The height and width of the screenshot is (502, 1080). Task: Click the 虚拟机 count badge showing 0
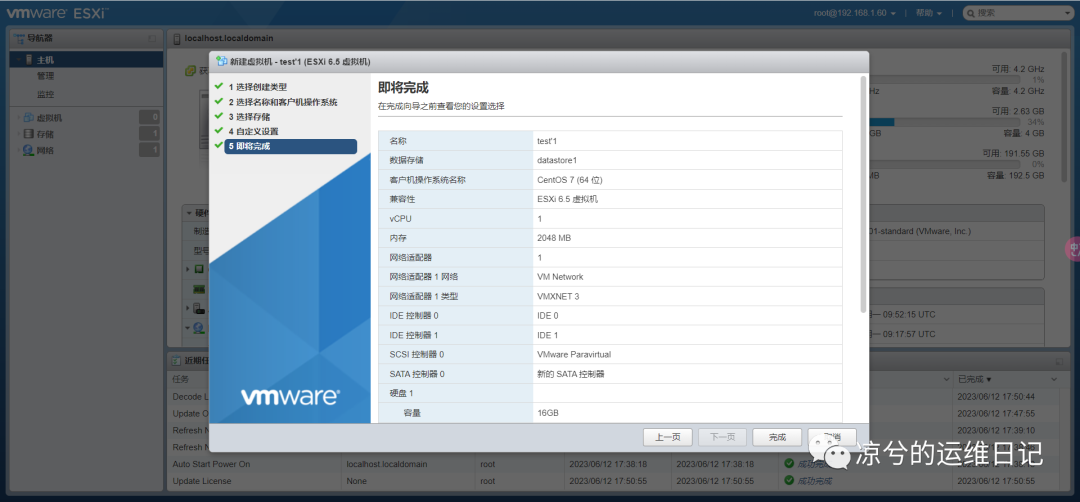pyautogui.click(x=149, y=118)
